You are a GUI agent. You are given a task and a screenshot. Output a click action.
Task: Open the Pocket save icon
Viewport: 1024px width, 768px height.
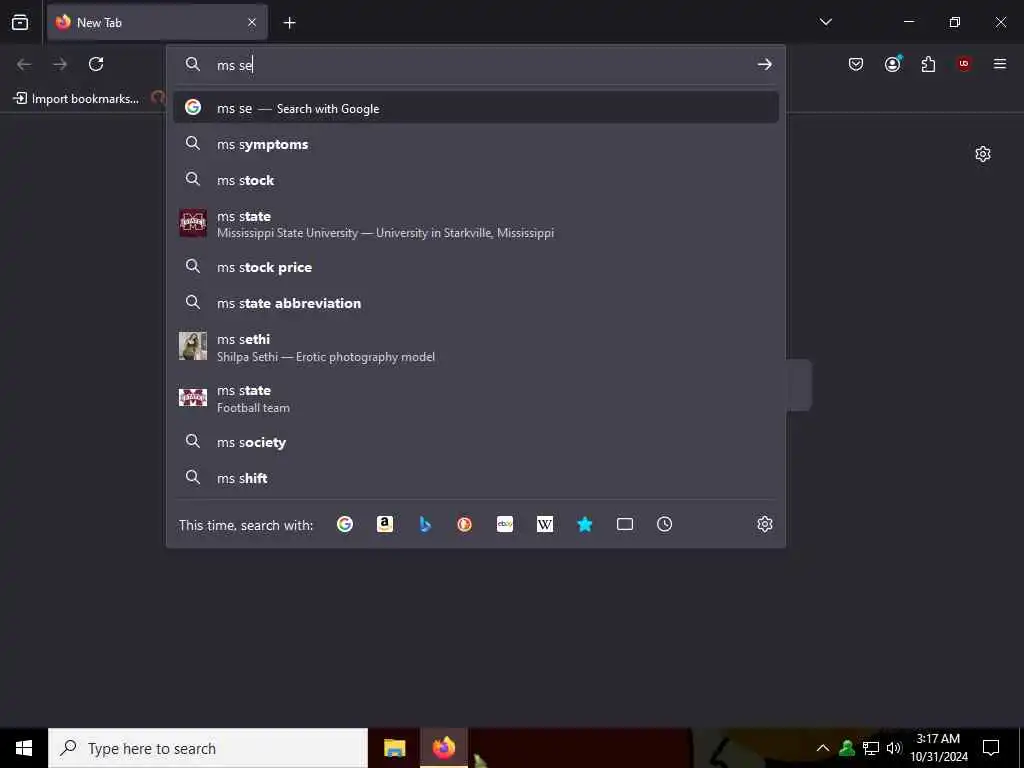(x=856, y=64)
